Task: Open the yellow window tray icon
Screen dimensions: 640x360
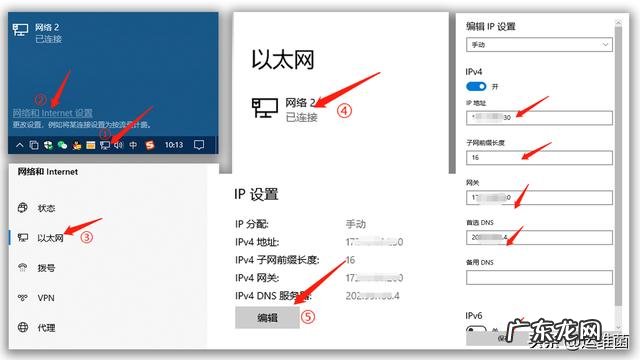Action: 91,145
